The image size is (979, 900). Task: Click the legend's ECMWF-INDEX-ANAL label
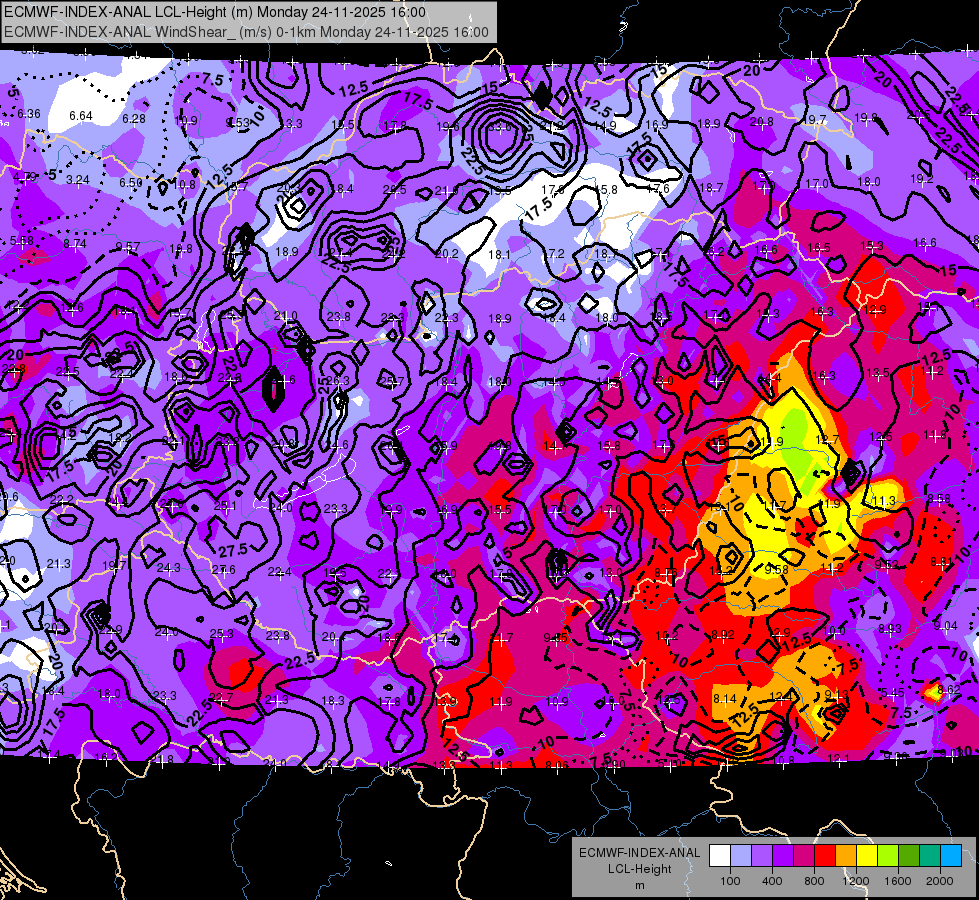pos(639,853)
